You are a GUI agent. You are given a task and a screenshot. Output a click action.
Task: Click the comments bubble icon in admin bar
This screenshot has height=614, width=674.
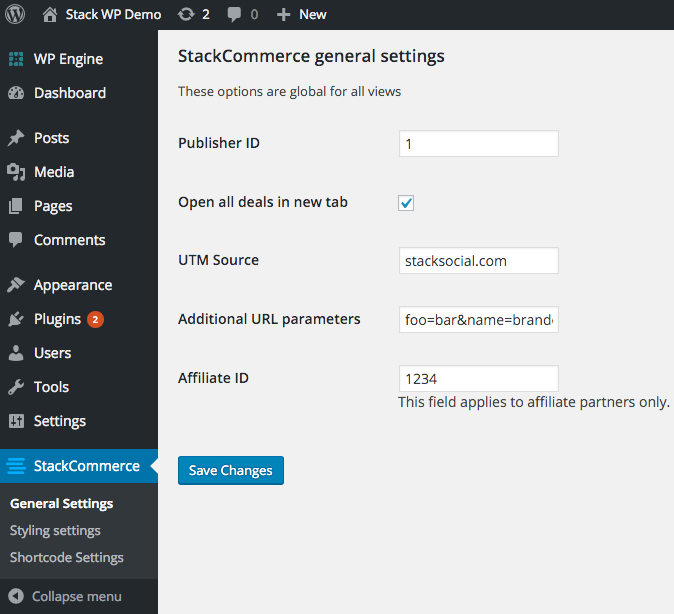point(234,15)
